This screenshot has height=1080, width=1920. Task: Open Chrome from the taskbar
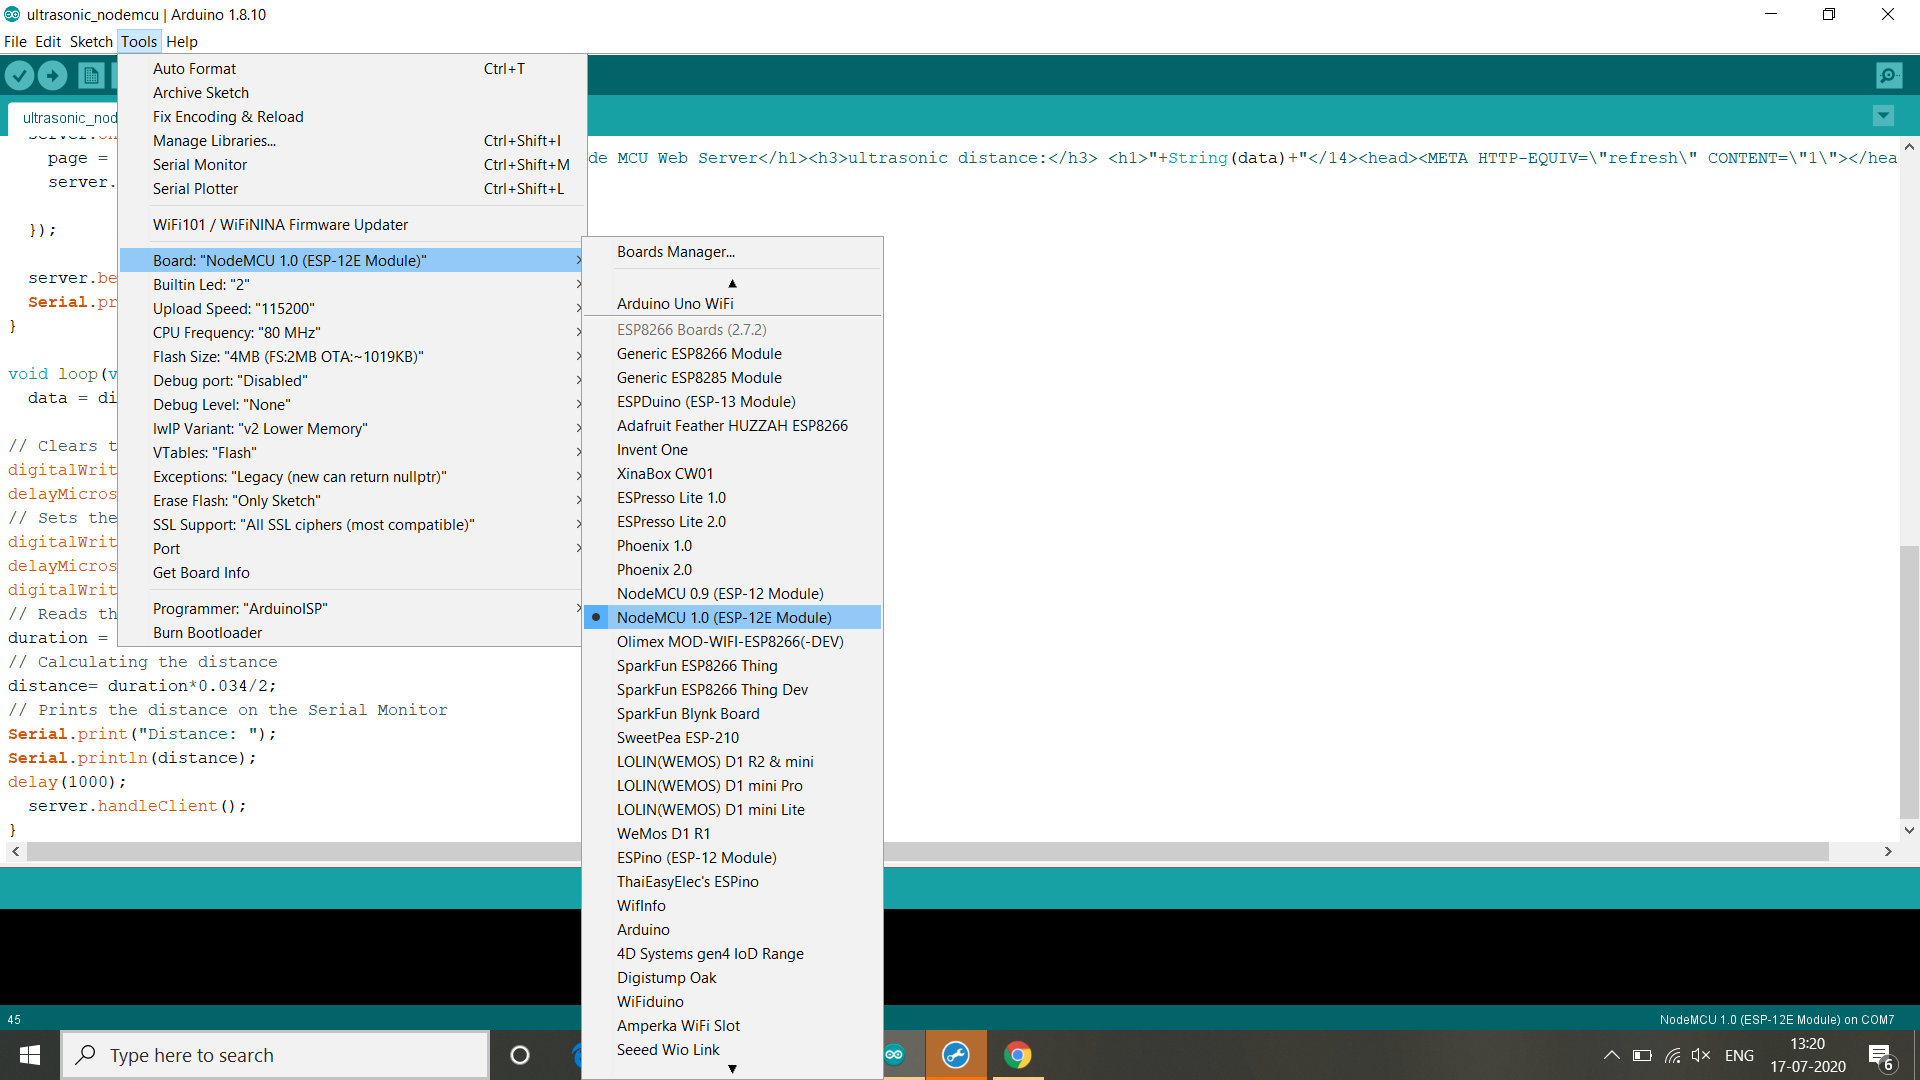click(1017, 1055)
